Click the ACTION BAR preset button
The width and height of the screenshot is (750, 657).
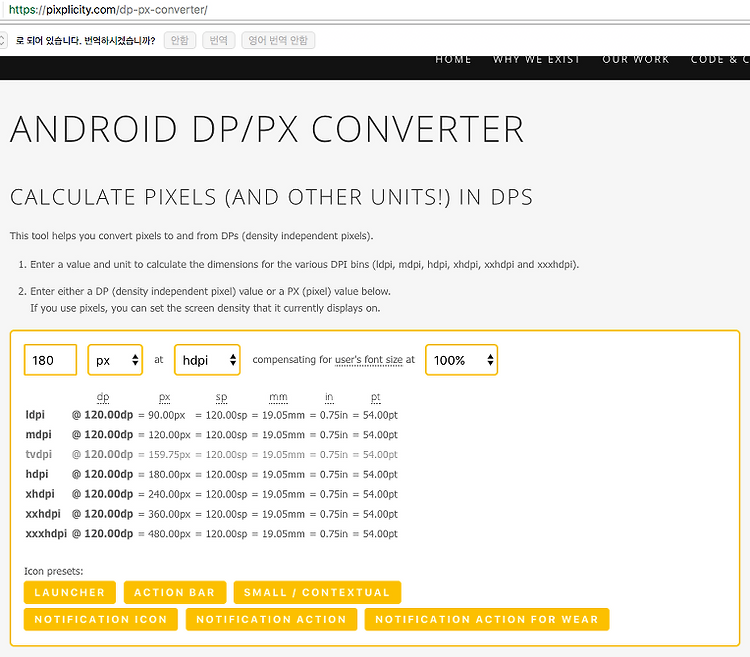pyautogui.click(x=175, y=592)
